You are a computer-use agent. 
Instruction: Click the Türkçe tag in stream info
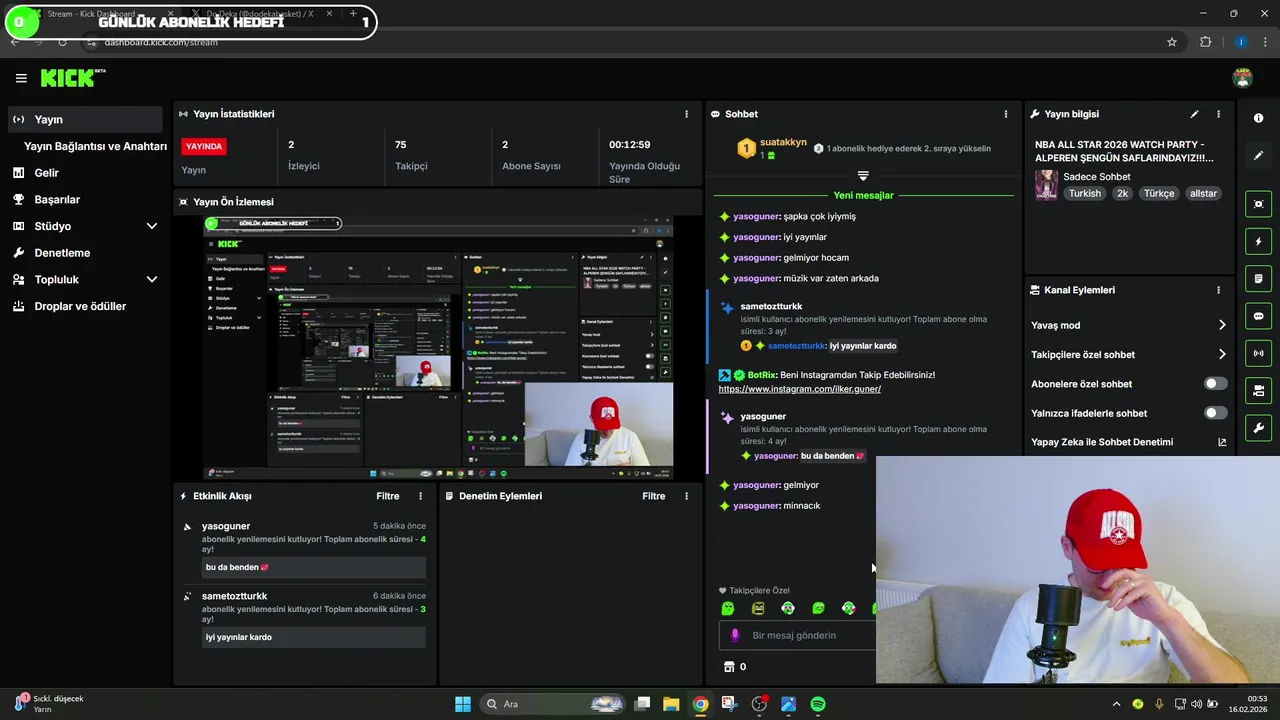pyautogui.click(x=1159, y=194)
